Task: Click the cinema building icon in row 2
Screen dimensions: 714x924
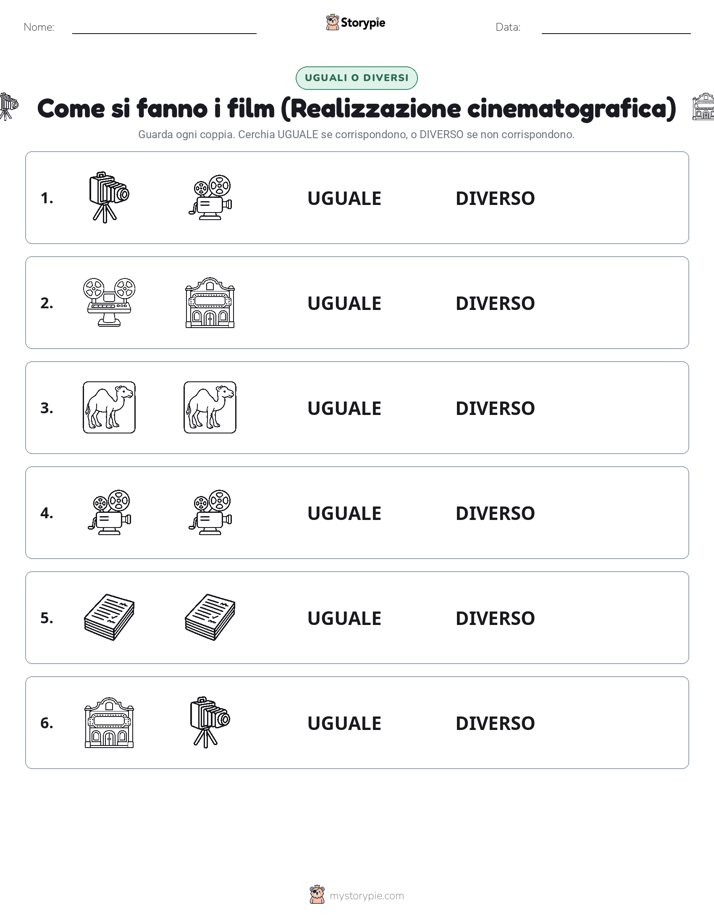Action: pyautogui.click(x=210, y=302)
